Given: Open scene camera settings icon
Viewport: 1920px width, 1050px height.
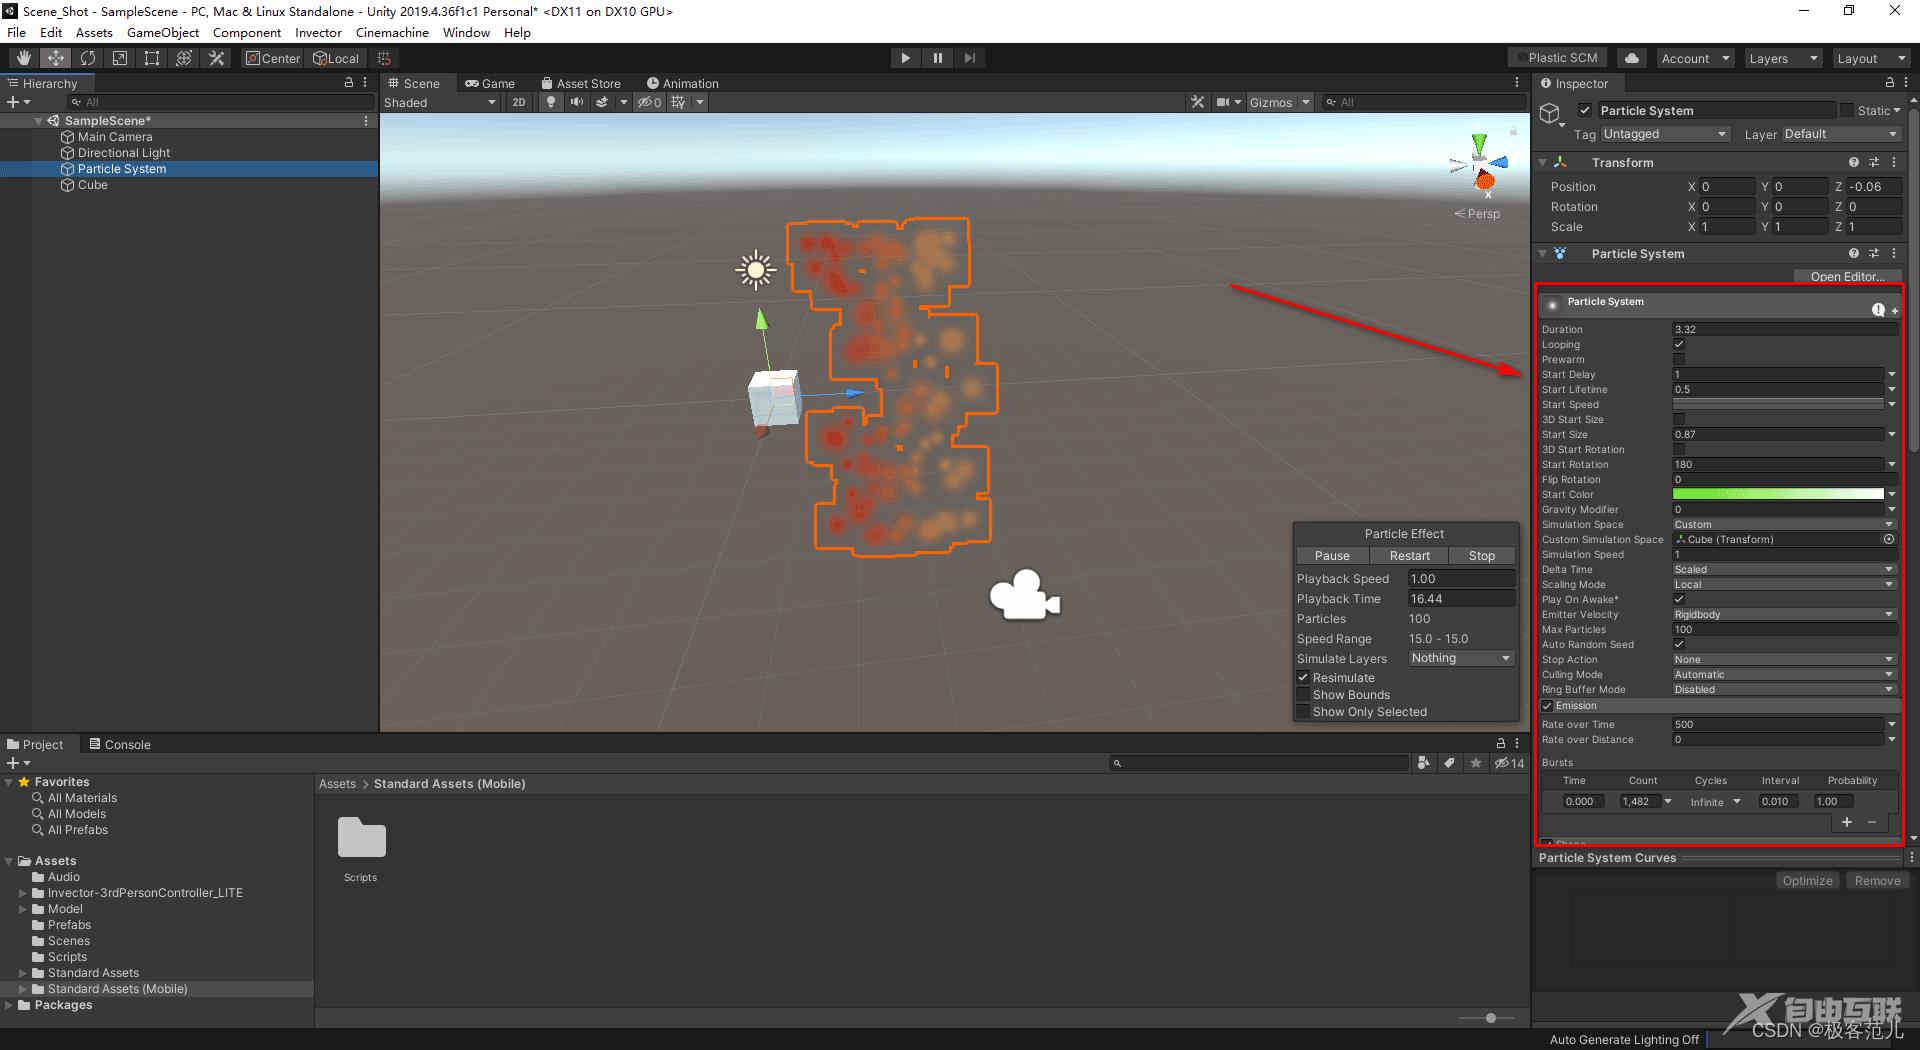Looking at the screenshot, I should click(x=1223, y=102).
